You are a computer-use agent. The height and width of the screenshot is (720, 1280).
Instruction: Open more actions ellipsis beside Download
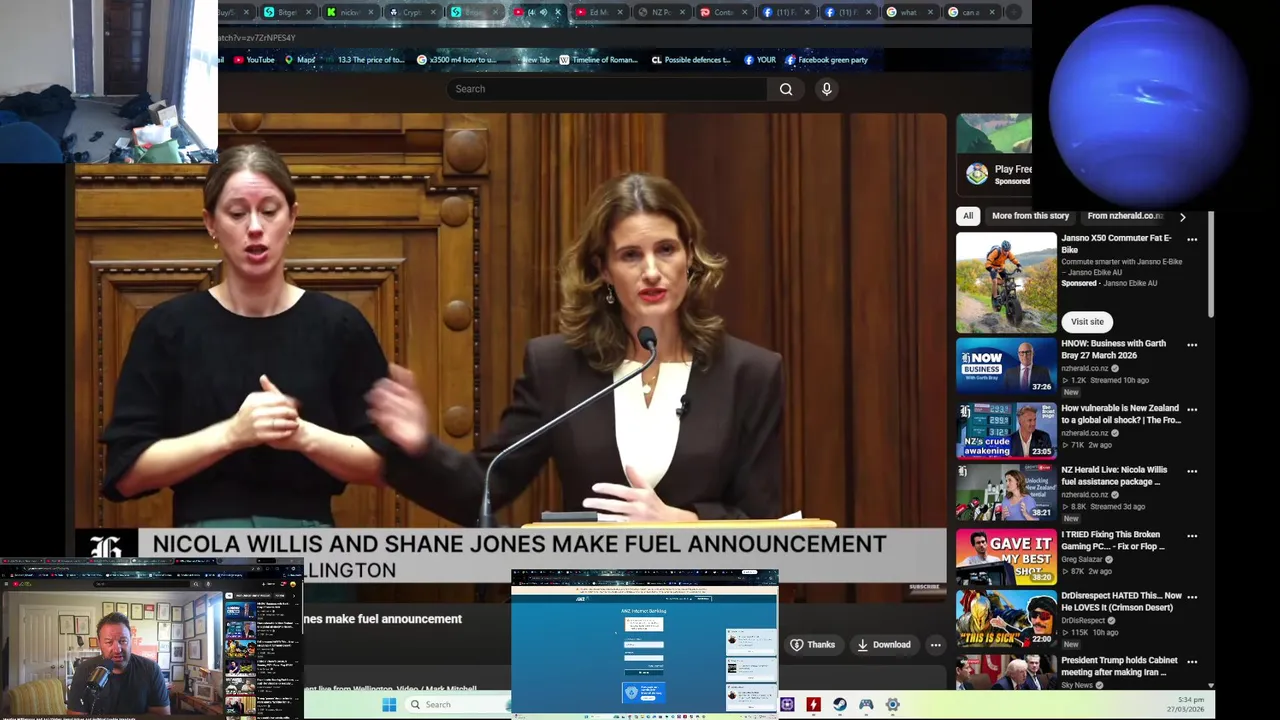[936, 645]
